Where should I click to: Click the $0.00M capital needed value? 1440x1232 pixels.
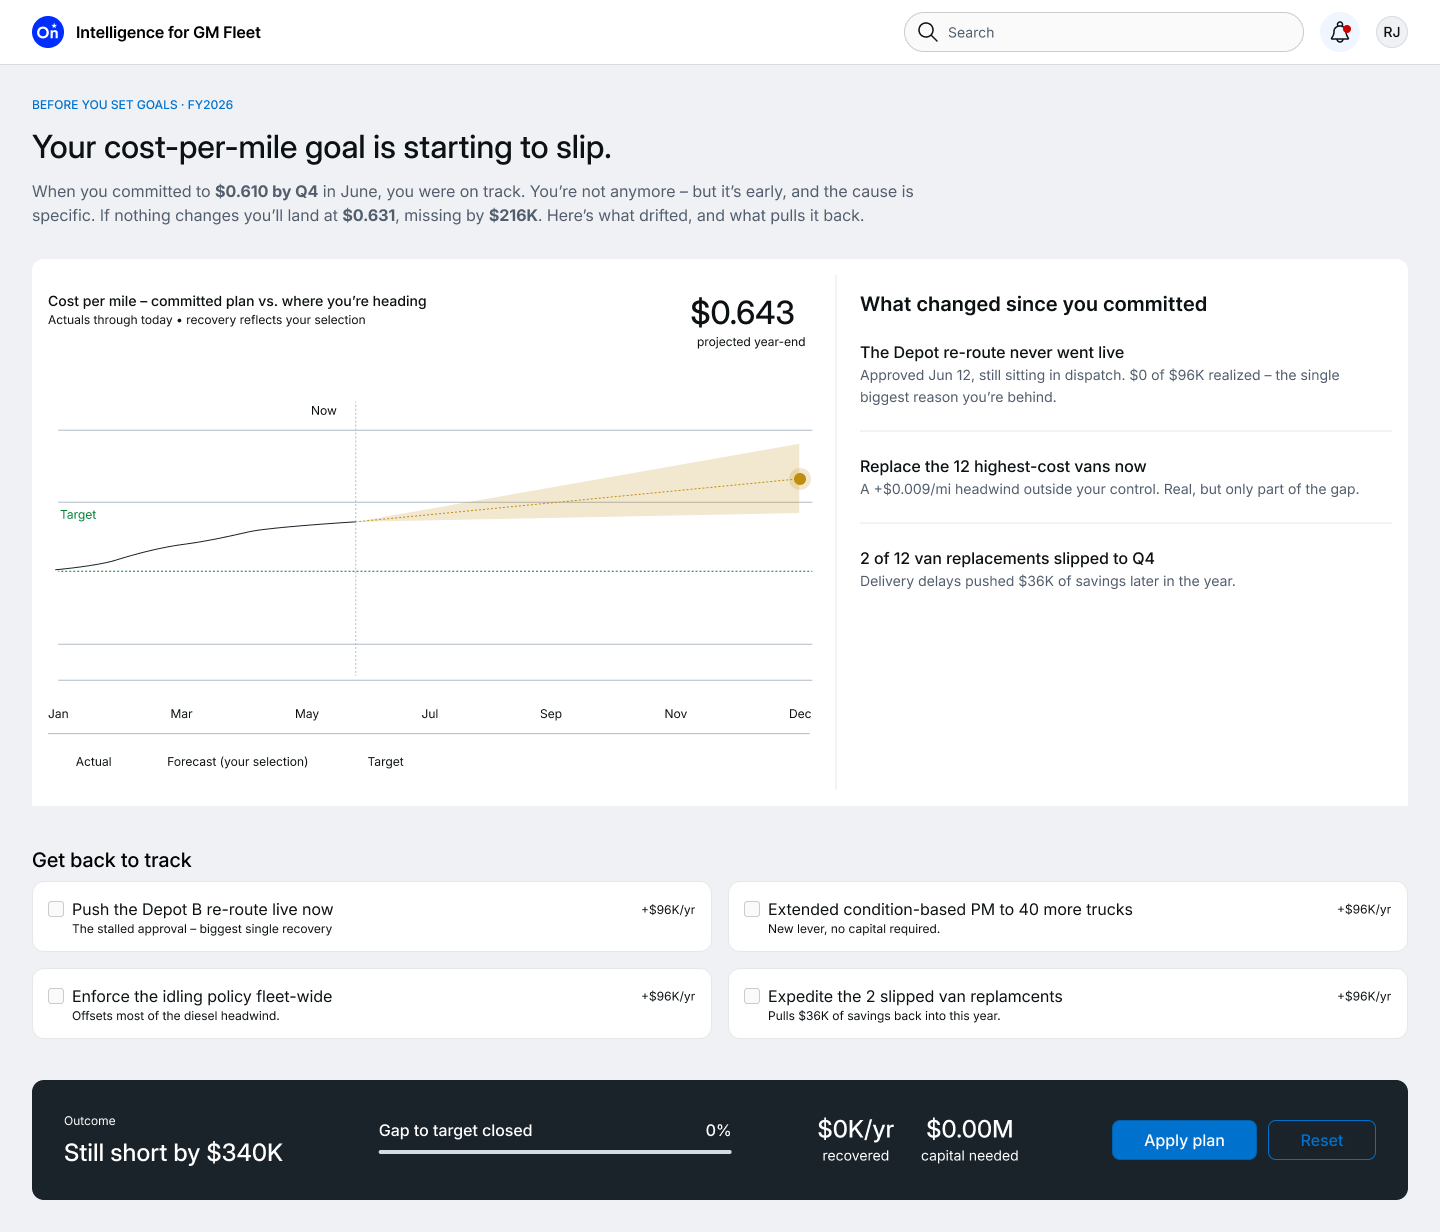(970, 1129)
